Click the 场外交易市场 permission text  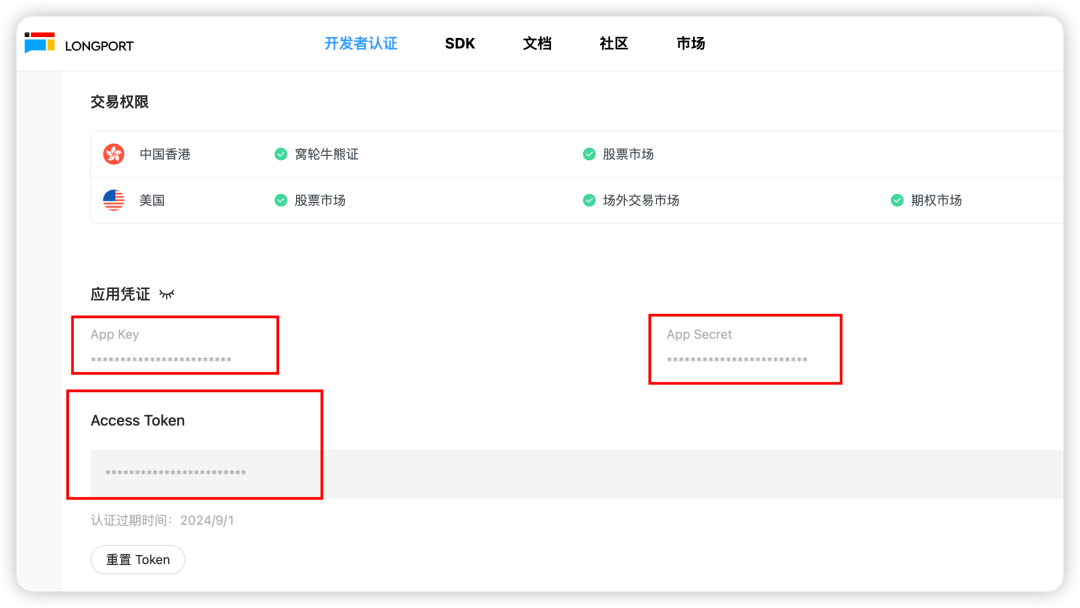tap(641, 200)
